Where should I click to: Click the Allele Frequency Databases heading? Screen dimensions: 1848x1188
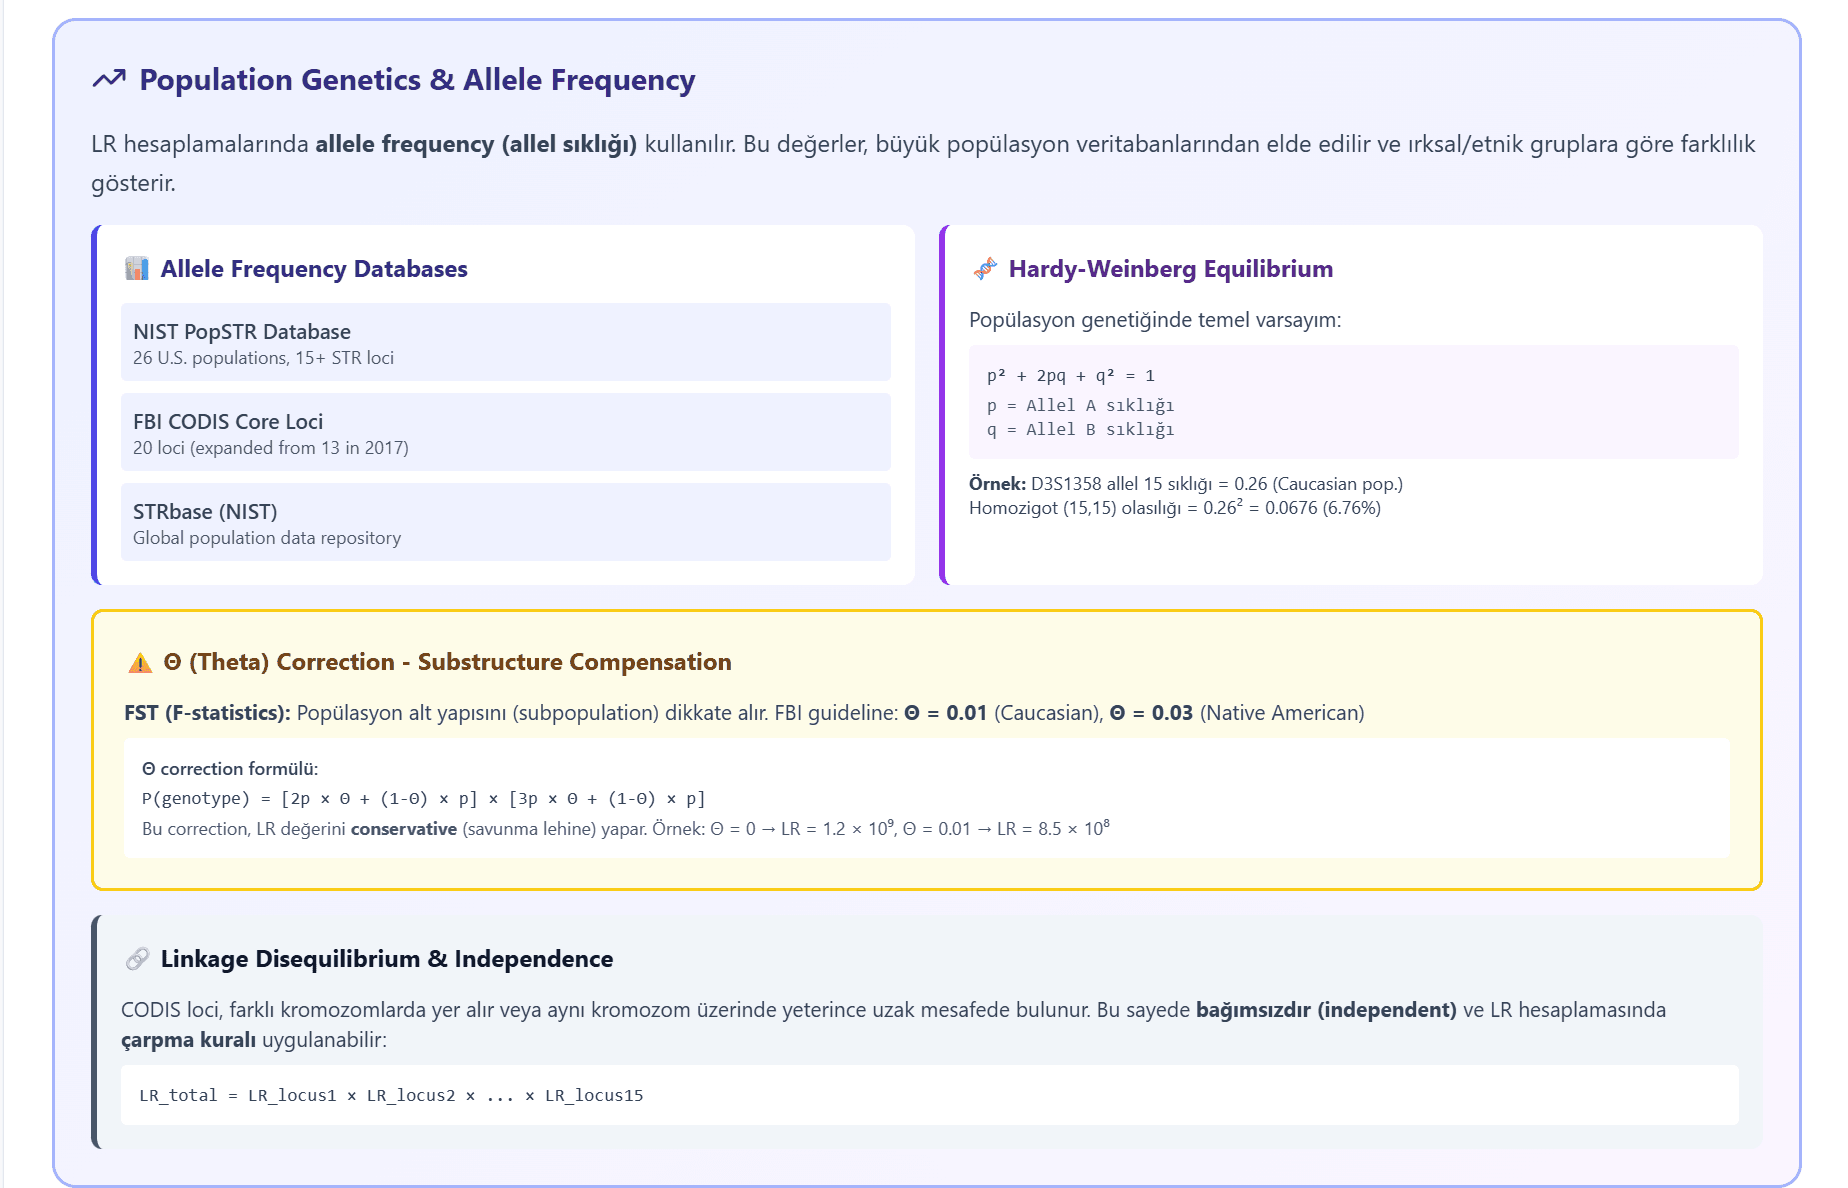point(313,268)
